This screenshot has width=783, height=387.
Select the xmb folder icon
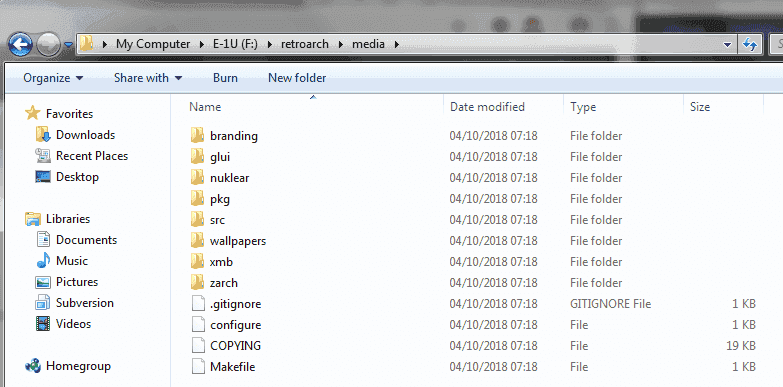click(198, 262)
